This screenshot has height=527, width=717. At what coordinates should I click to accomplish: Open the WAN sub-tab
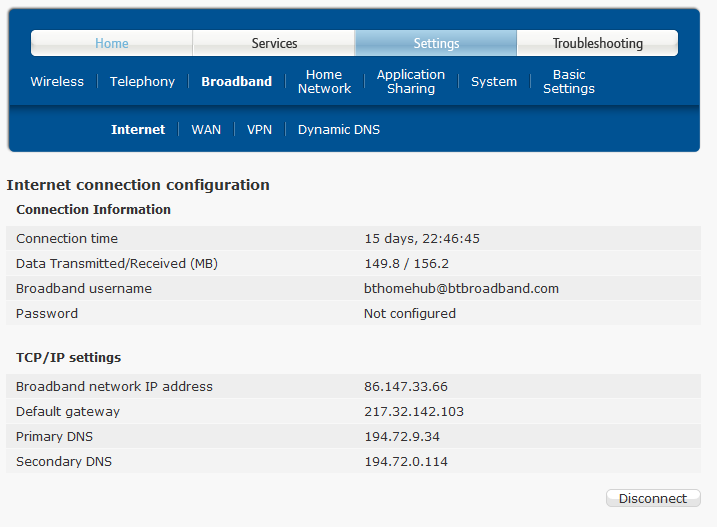tap(206, 130)
